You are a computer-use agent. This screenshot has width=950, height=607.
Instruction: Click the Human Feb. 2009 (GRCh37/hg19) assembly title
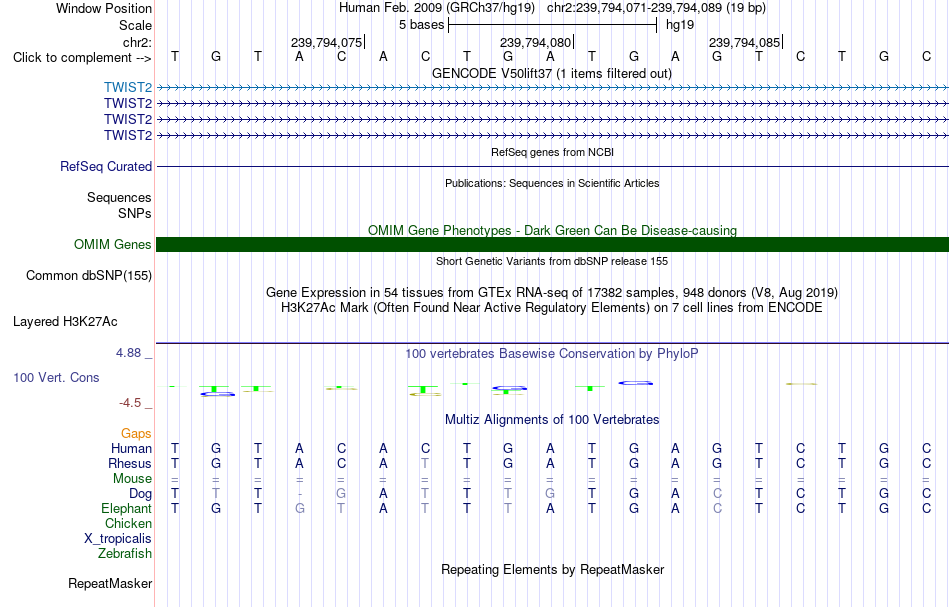click(x=437, y=8)
